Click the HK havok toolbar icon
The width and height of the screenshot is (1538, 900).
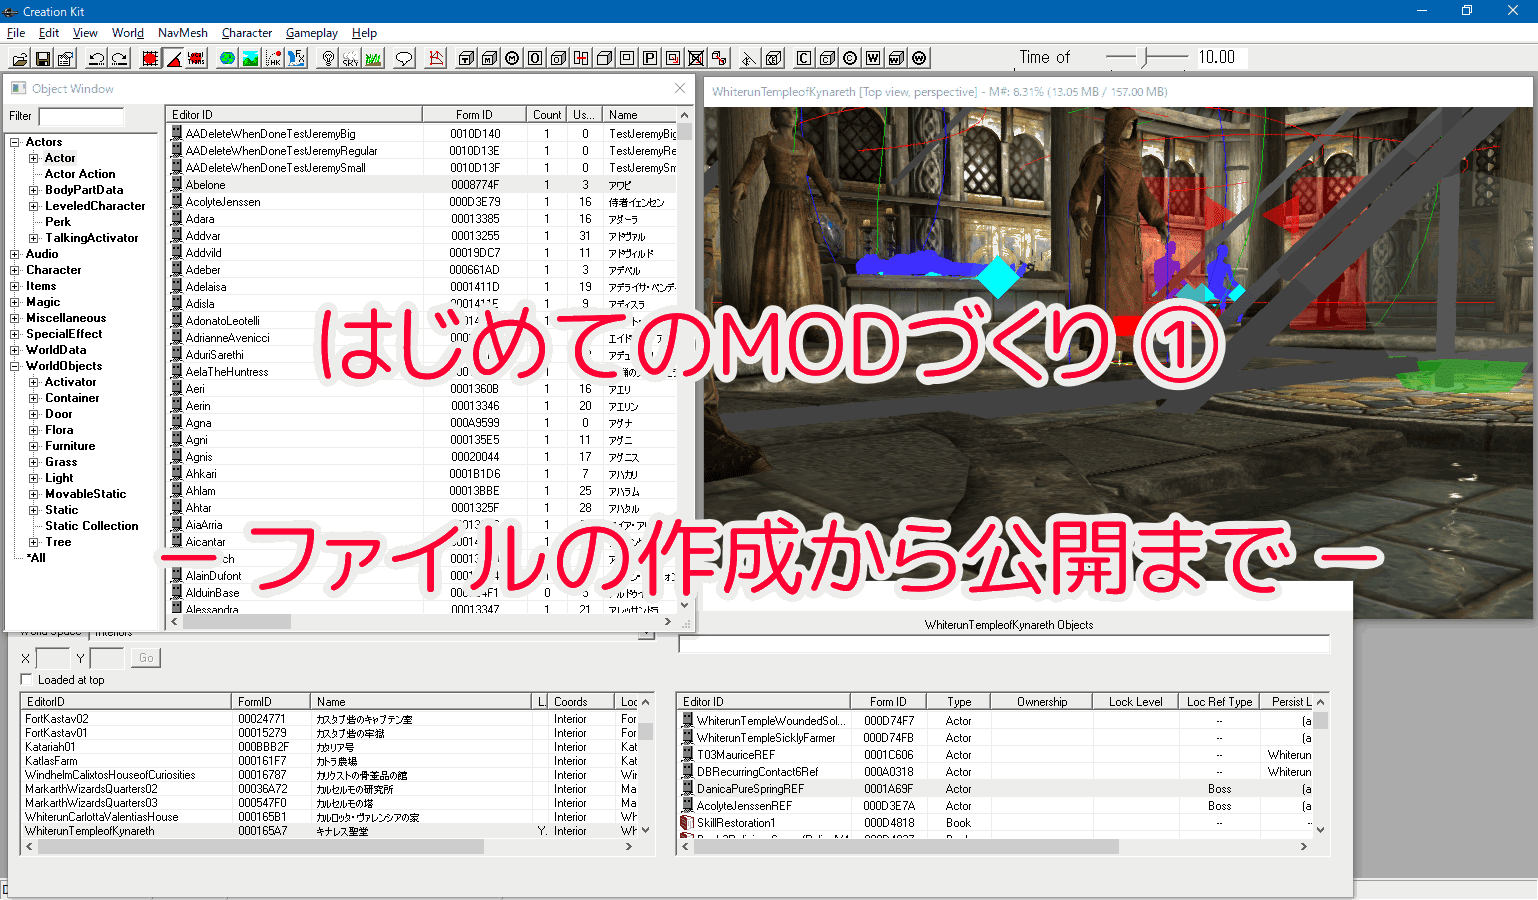coord(273,58)
